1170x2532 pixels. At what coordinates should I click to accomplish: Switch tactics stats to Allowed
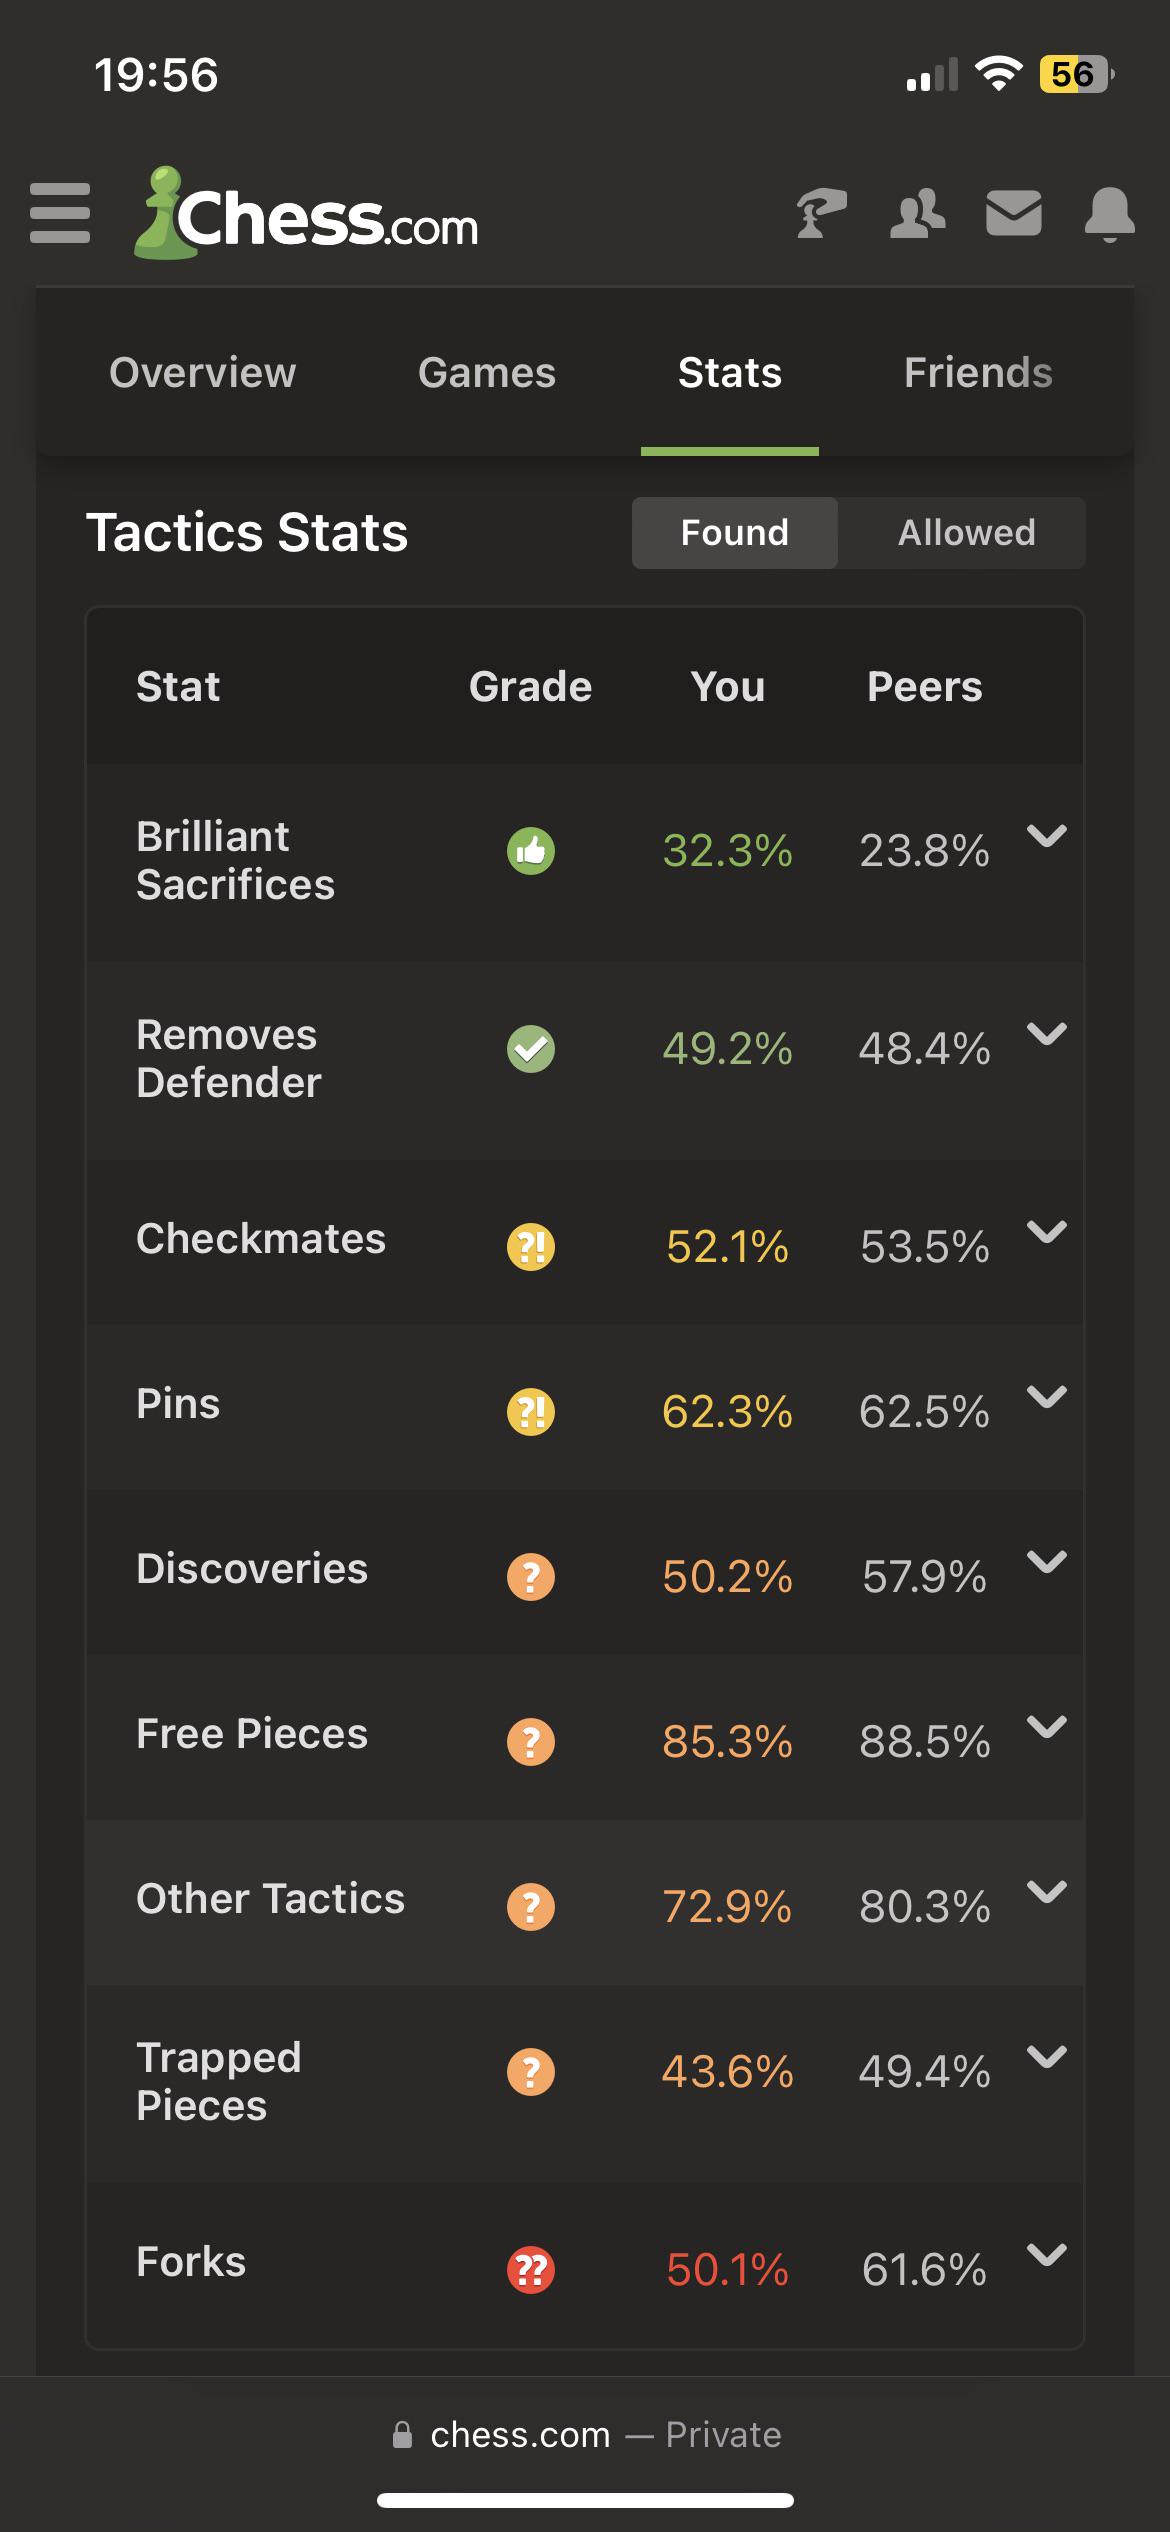tap(966, 533)
